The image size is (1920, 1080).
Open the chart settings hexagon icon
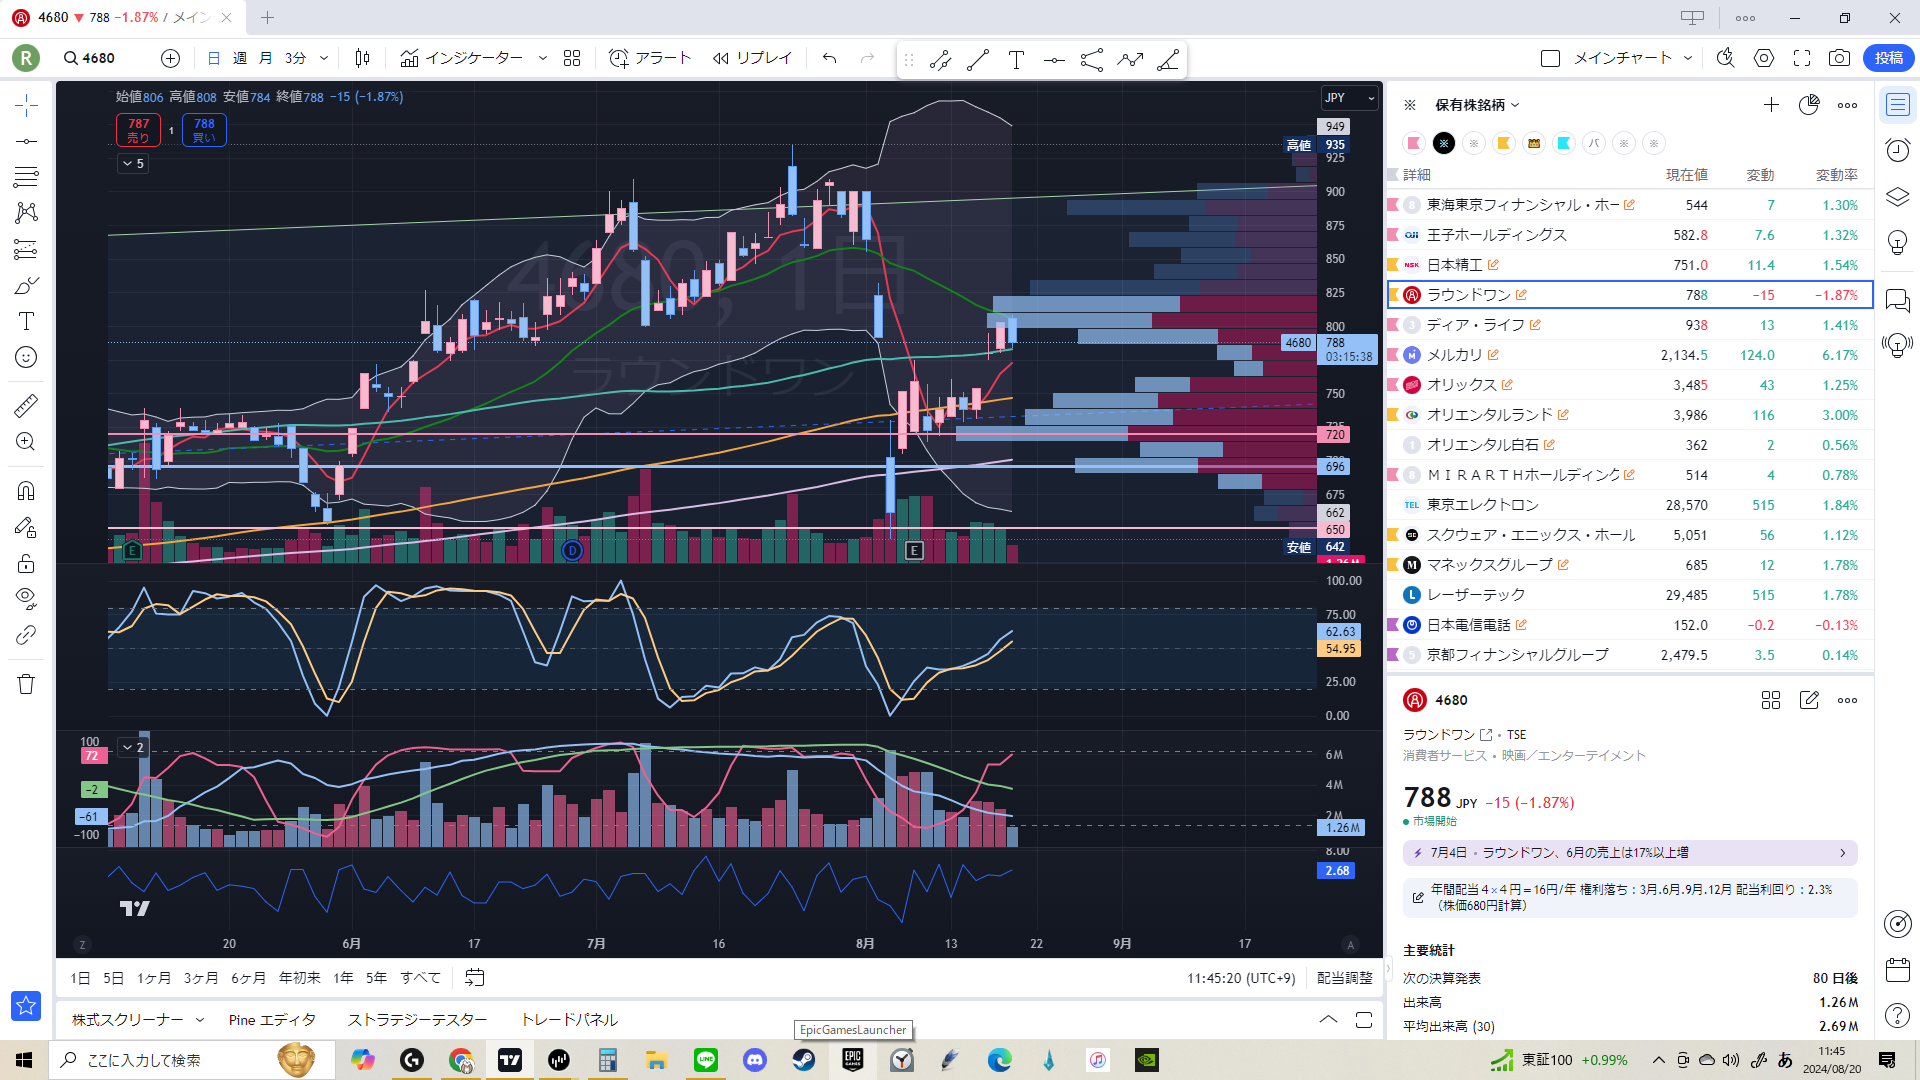point(1764,58)
